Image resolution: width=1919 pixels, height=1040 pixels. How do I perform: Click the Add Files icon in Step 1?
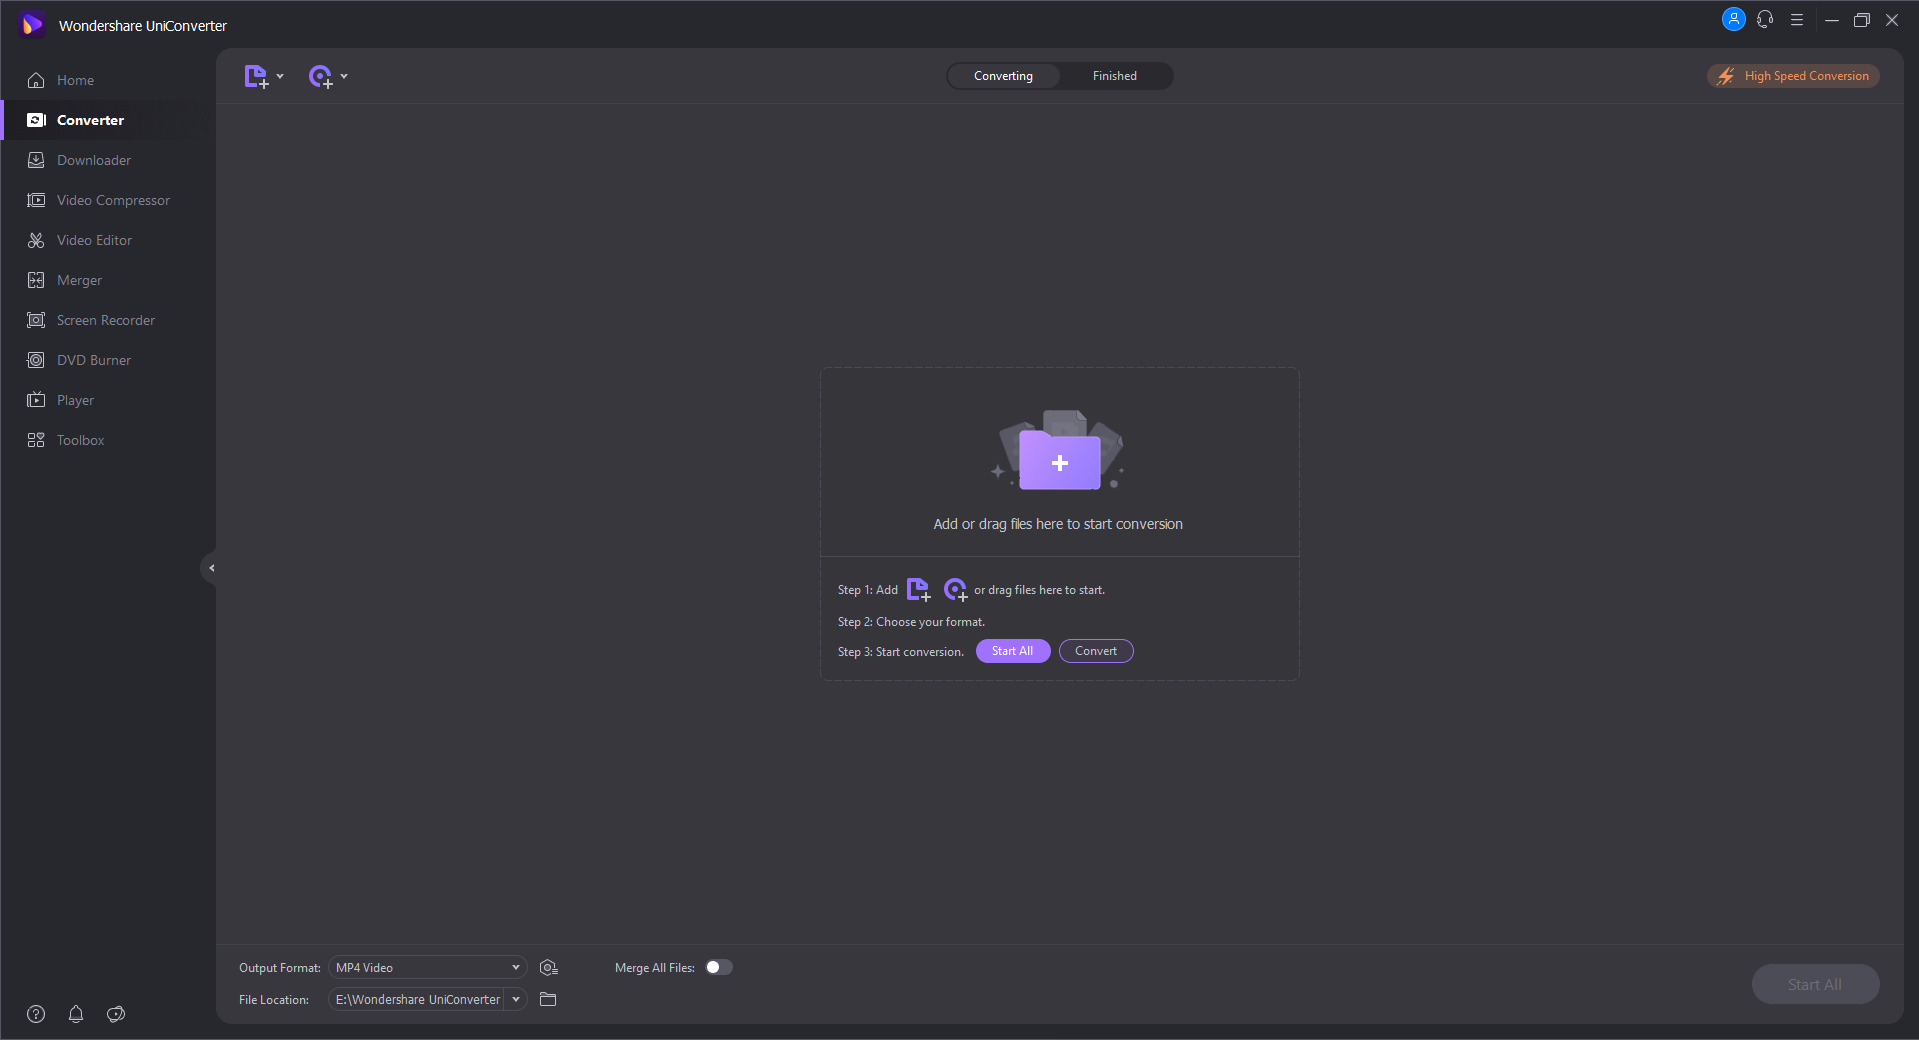[x=918, y=590]
